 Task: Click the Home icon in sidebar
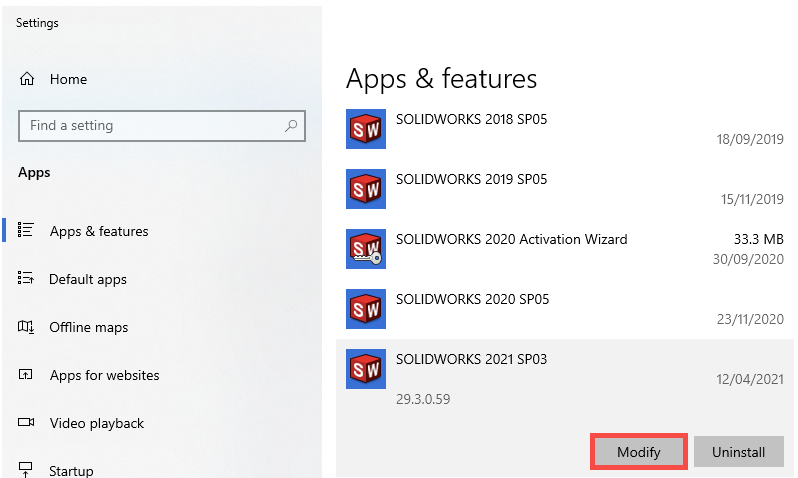point(28,79)
